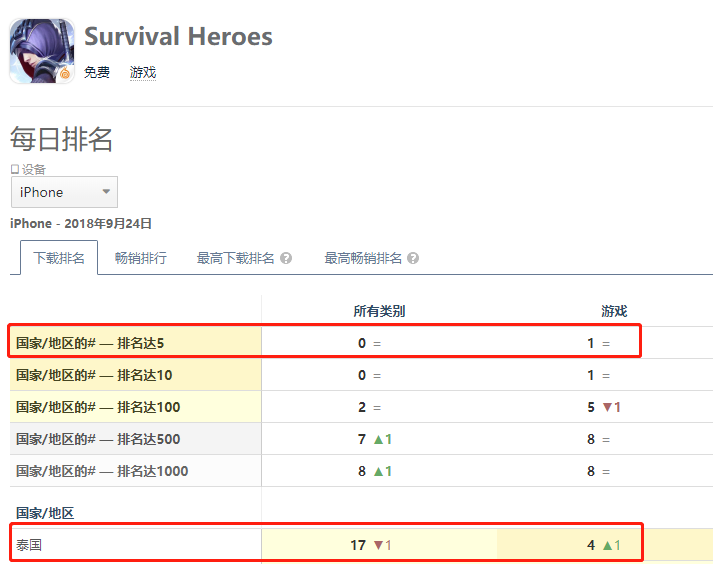
Task: Click red down arrow in 排名达100 row
Action: [608, 407]
